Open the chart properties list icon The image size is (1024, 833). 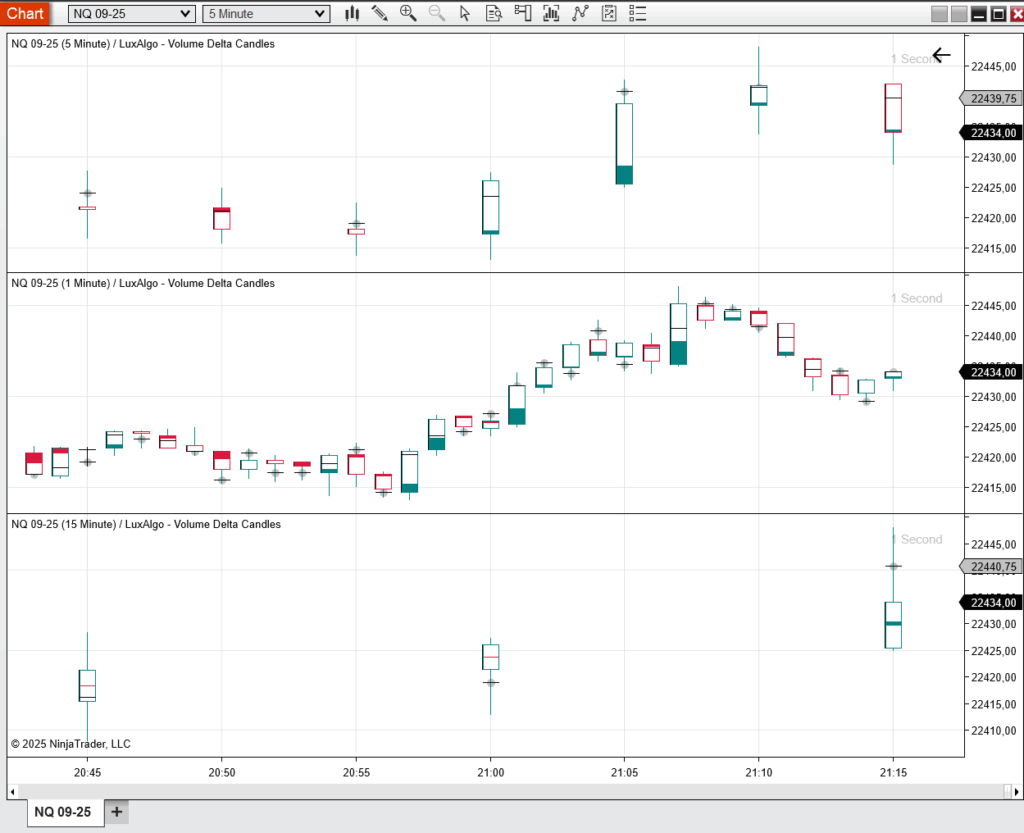click(637, 13)
